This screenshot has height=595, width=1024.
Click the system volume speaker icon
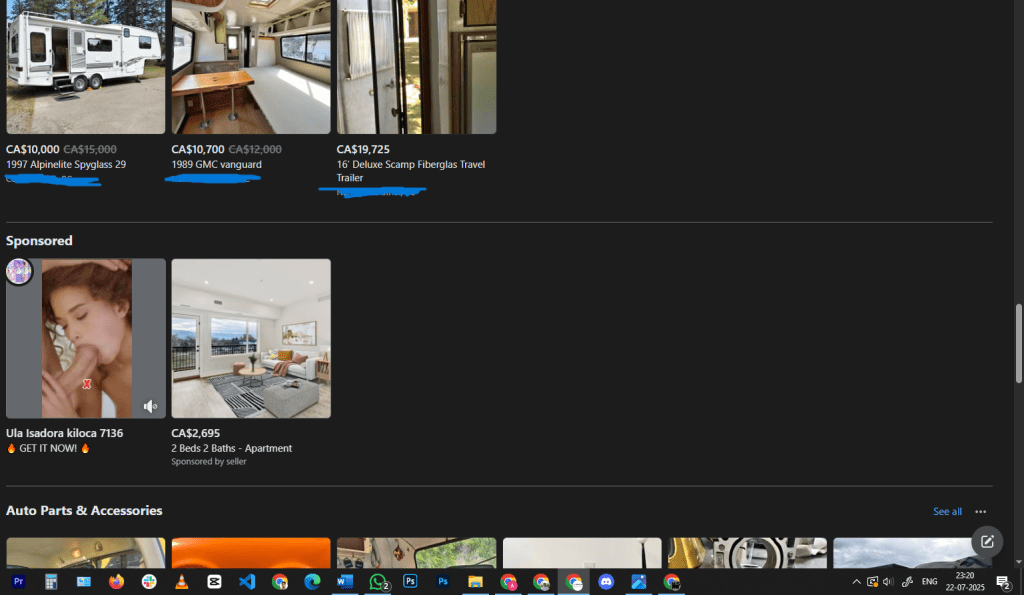888,582
